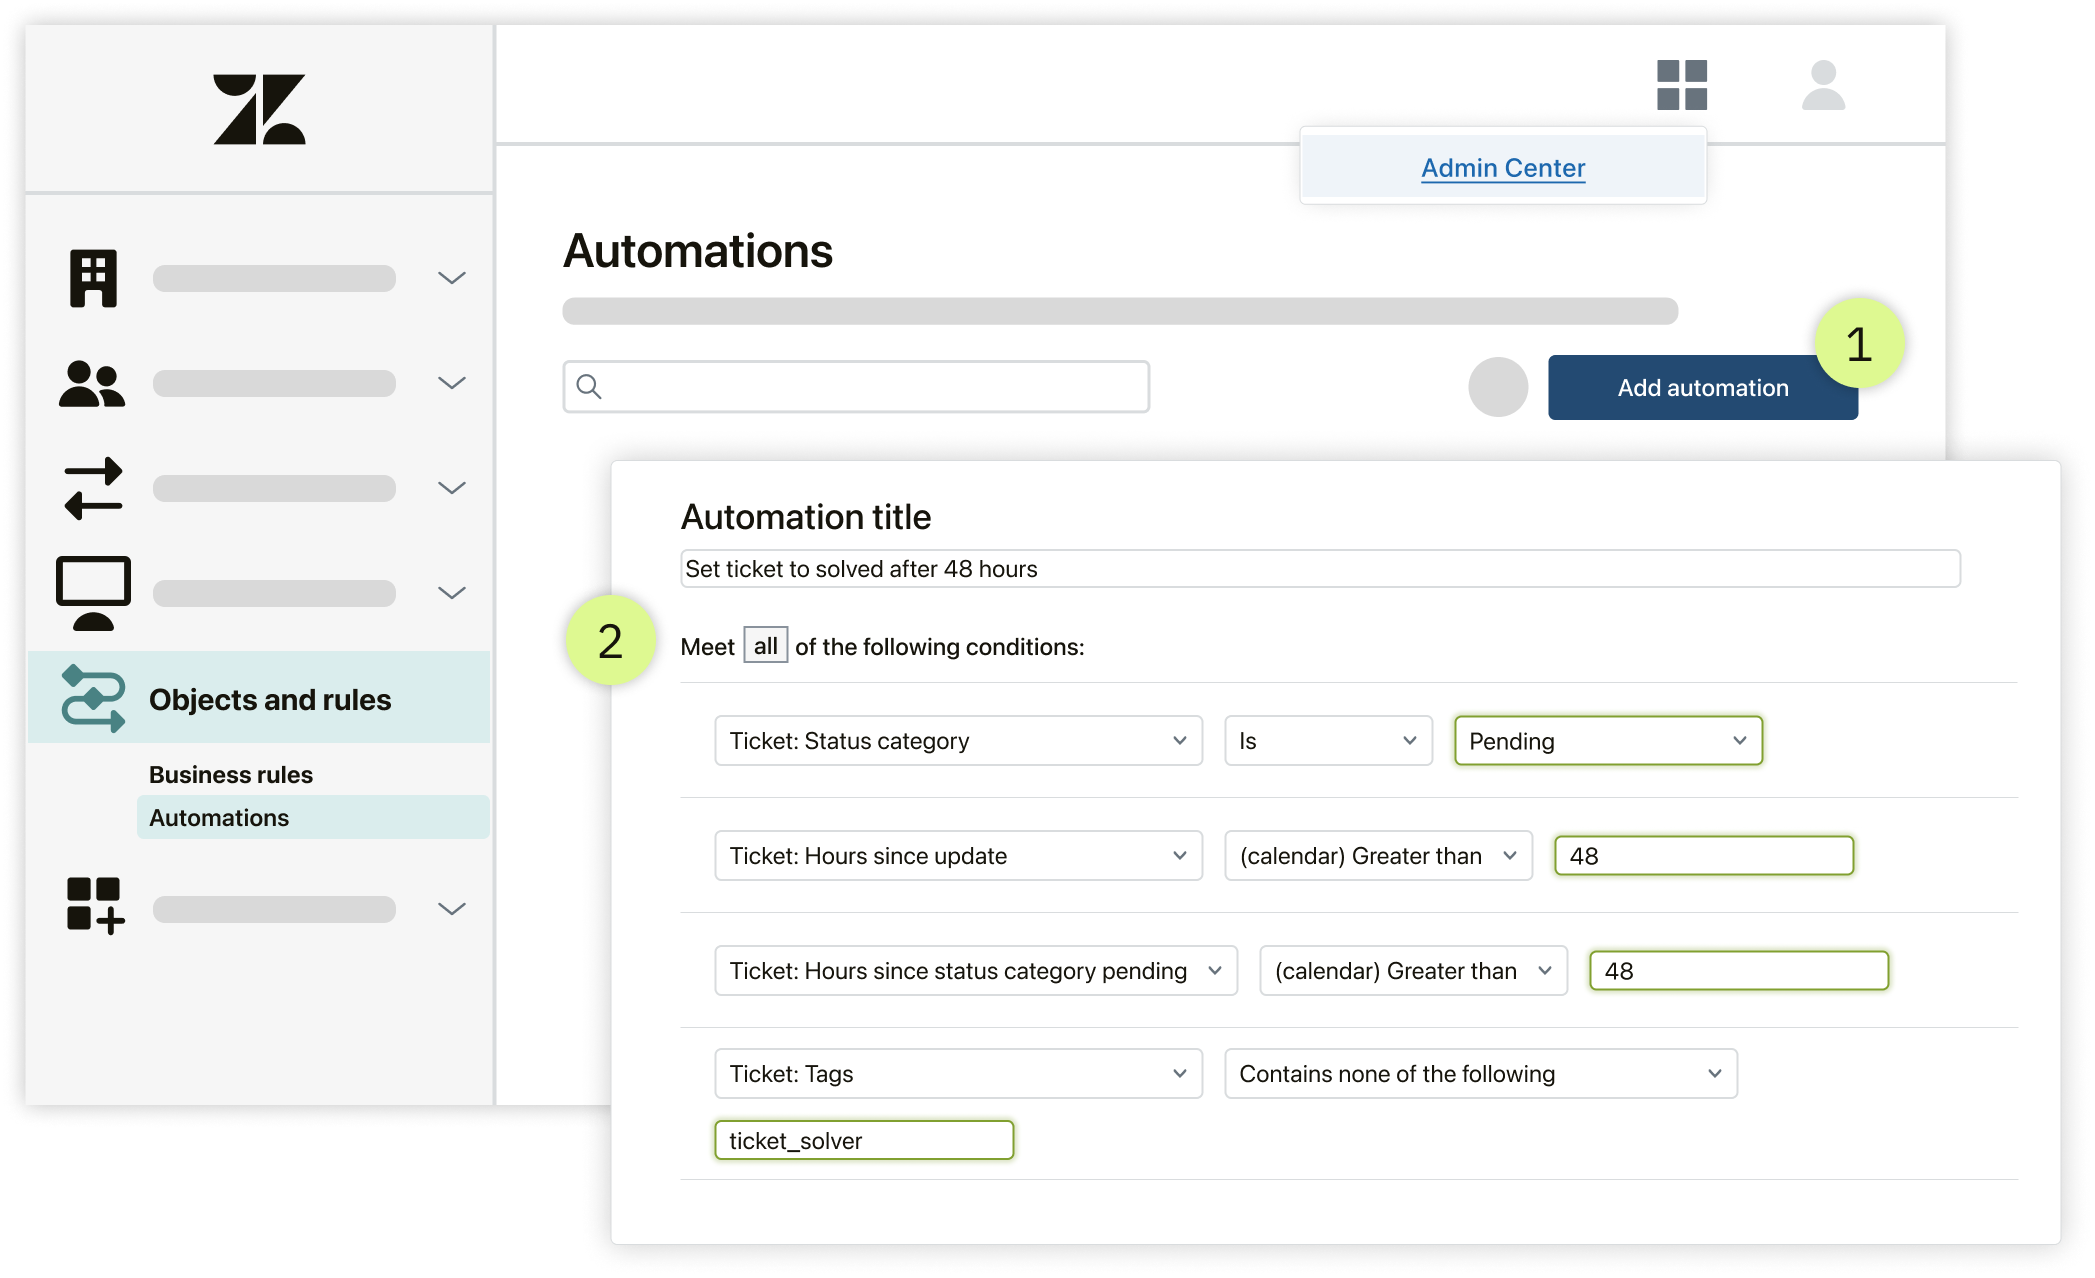
Task: Click the Add automation button
Action: (x=1702, y=388)
